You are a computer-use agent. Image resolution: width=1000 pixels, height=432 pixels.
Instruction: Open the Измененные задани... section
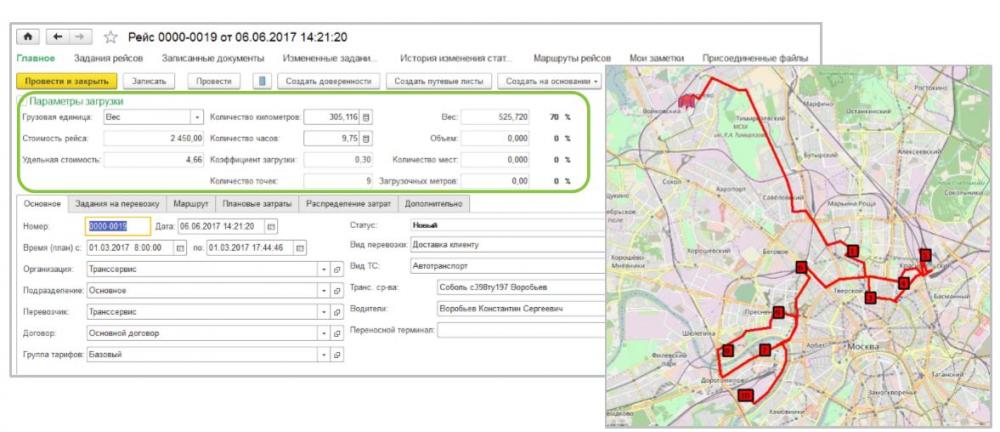click(329, 58)
